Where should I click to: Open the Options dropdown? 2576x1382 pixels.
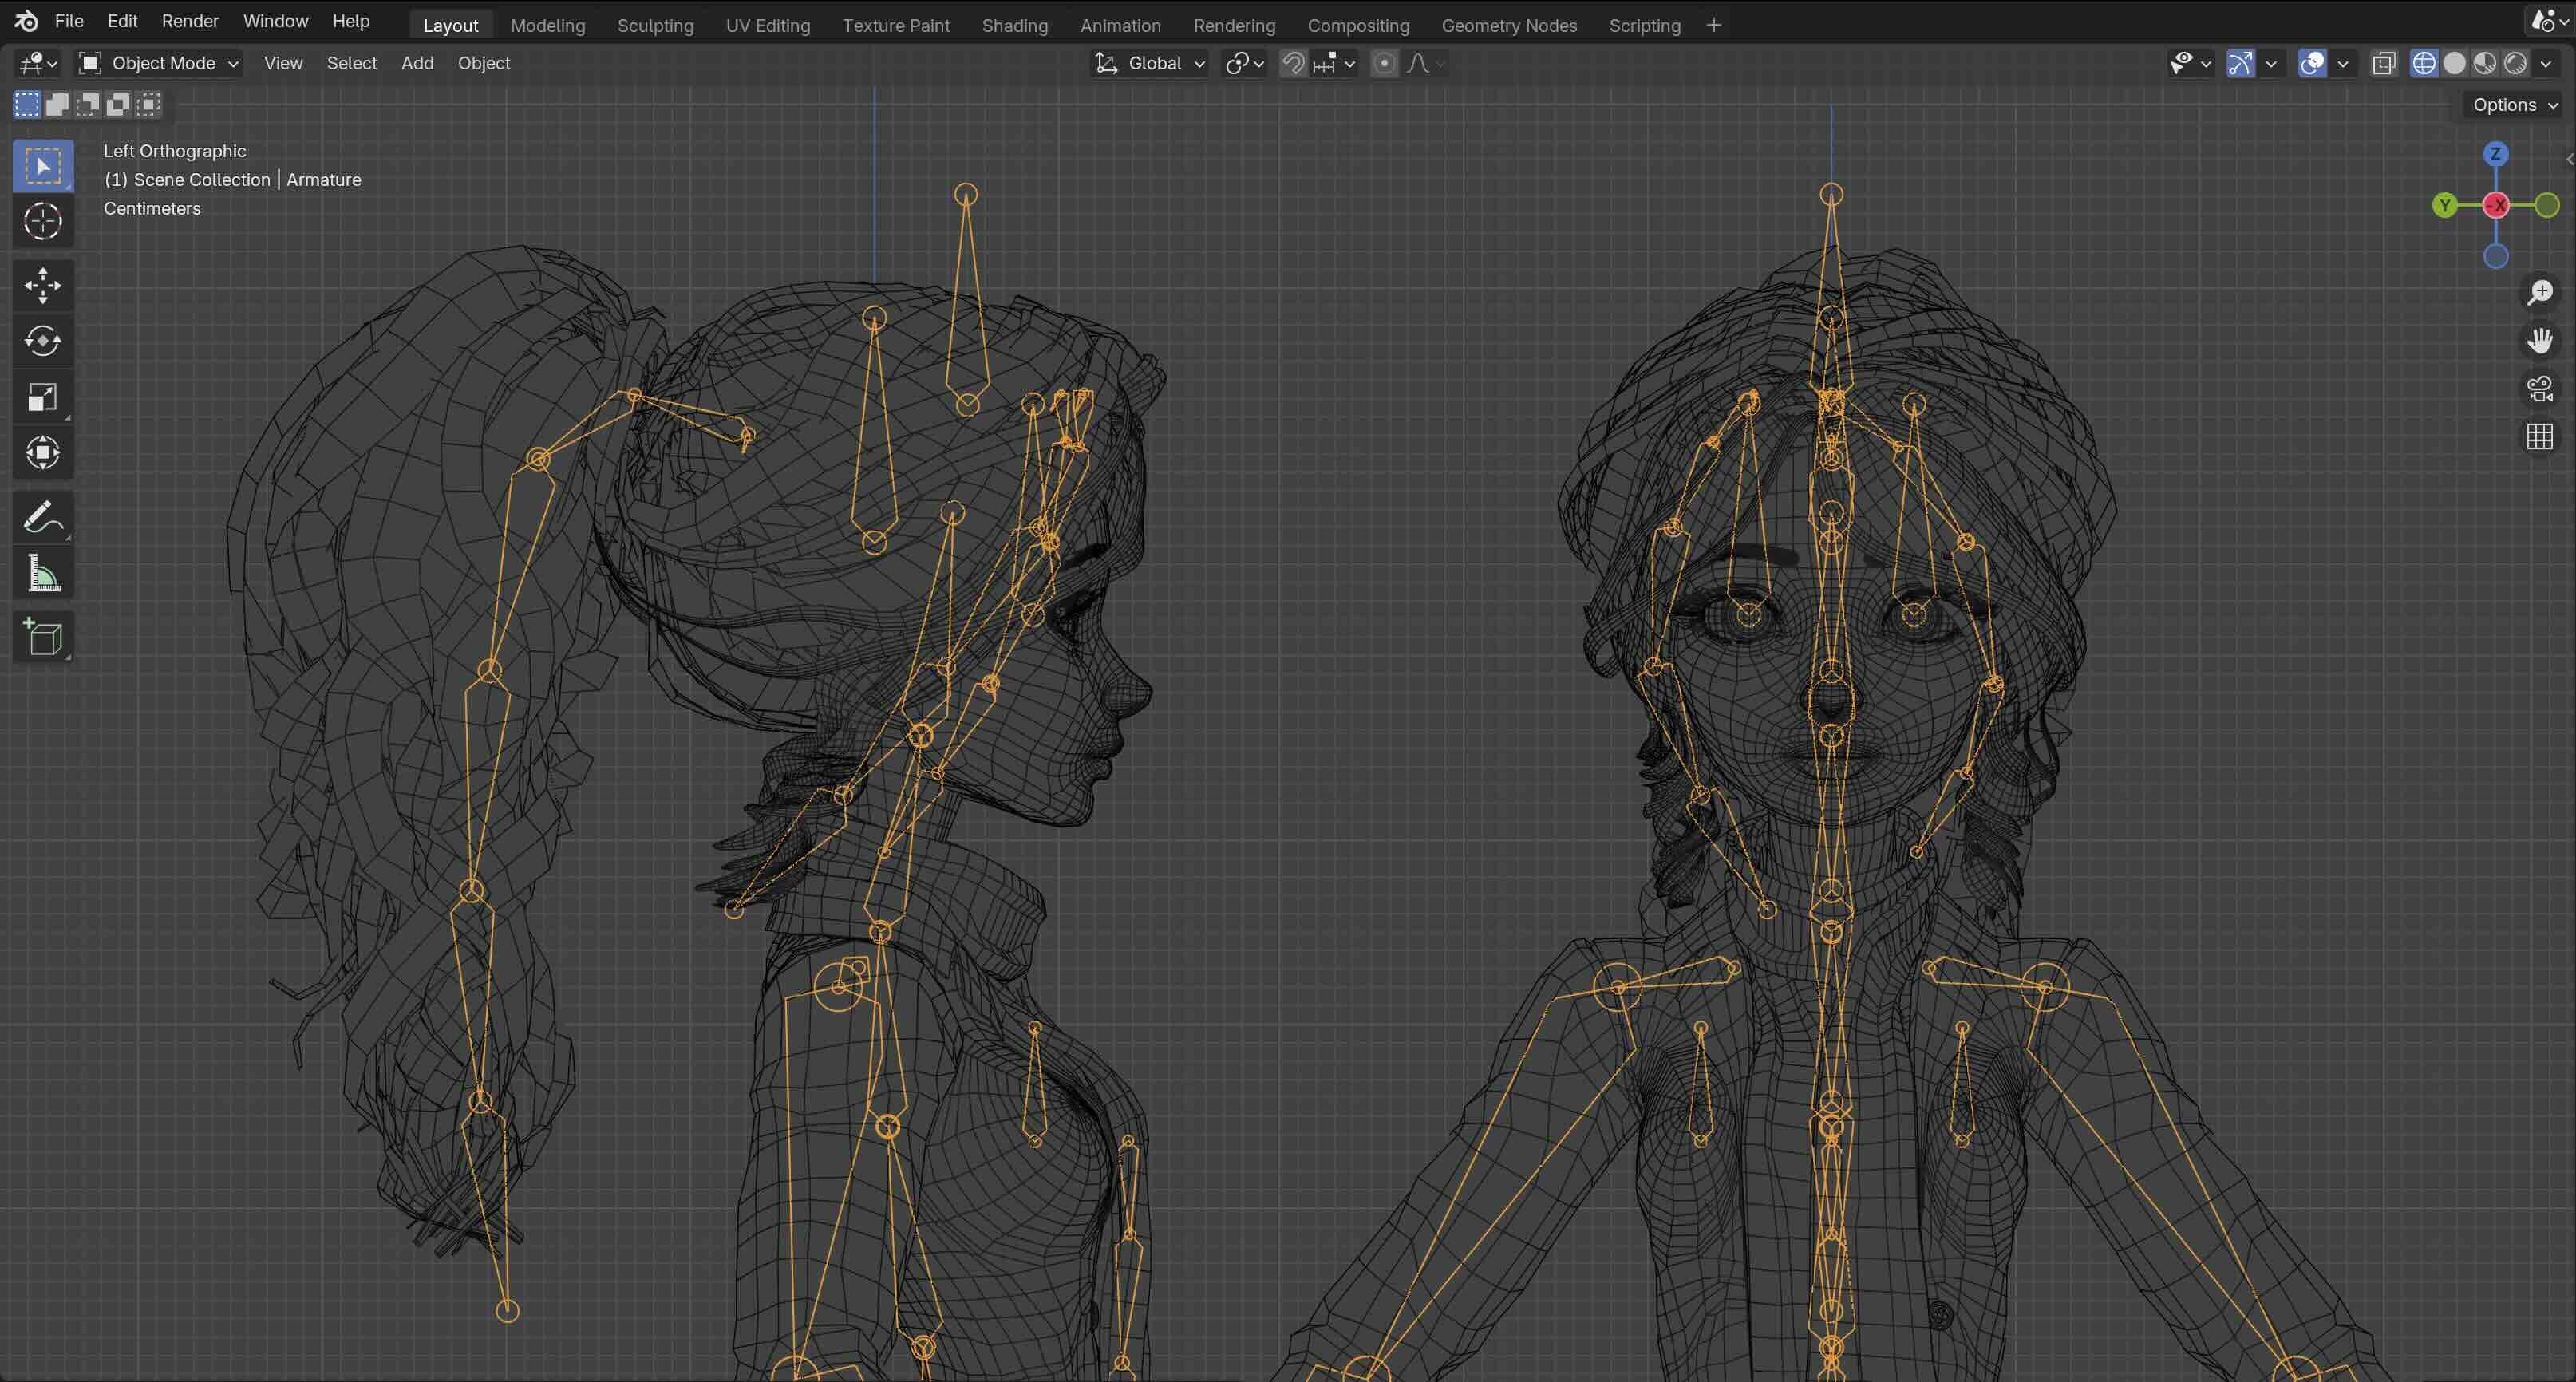[x=2514, y=105]
